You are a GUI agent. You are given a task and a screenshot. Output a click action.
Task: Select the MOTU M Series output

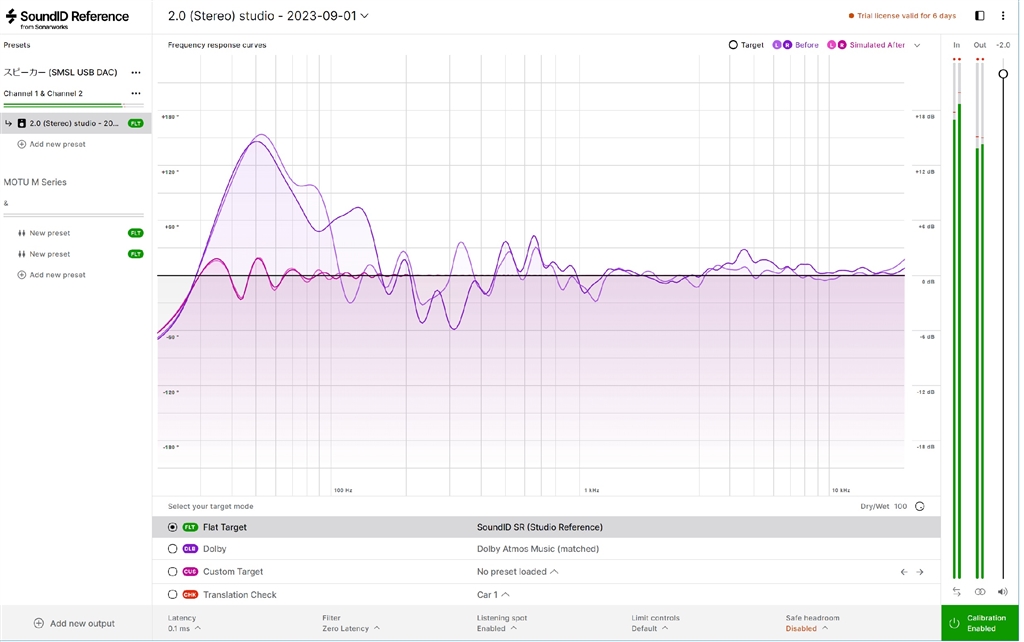(35, 182)
